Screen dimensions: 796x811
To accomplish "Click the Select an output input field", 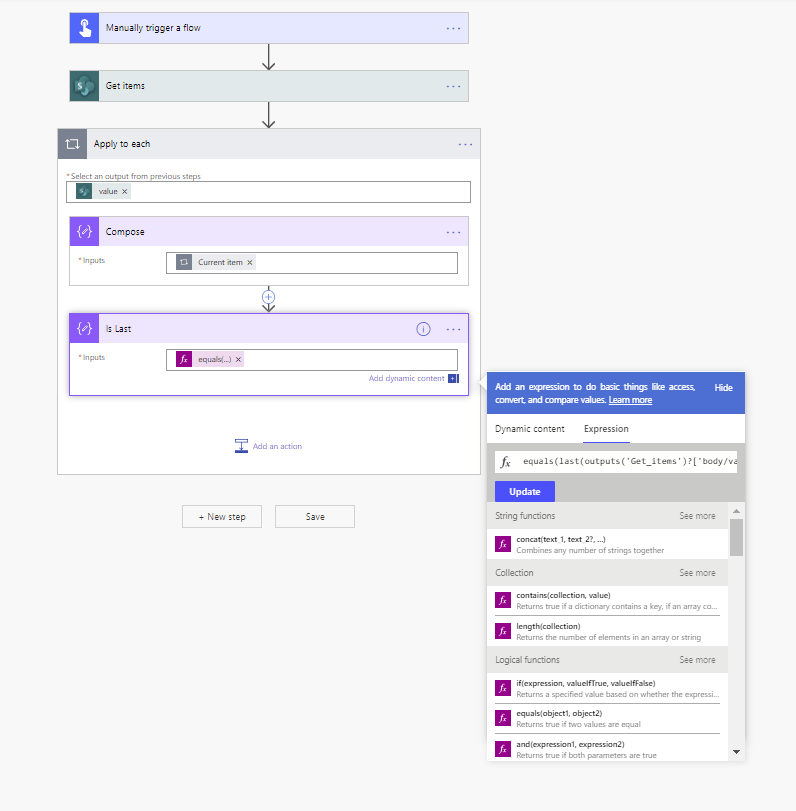I will [268, 192].
